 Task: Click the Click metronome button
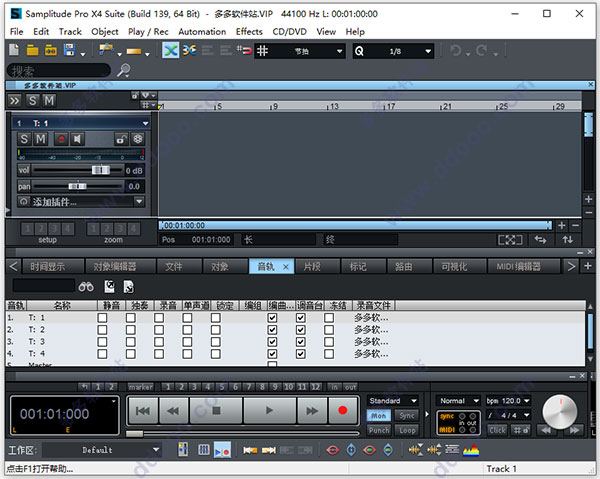[x=497, y=430]
